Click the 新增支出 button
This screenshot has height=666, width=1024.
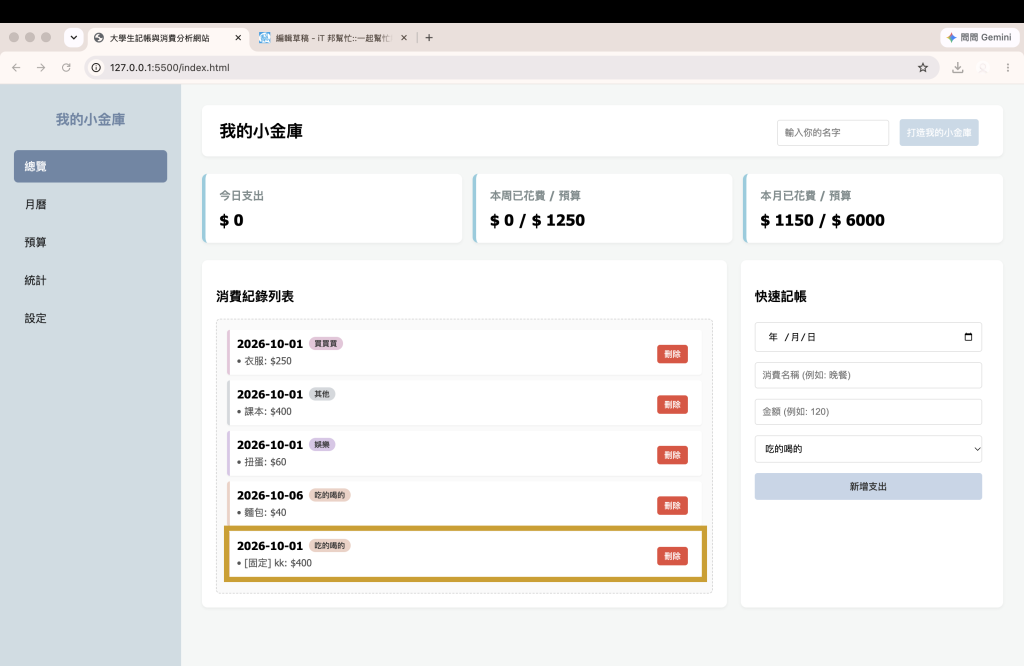click(868, 486)
